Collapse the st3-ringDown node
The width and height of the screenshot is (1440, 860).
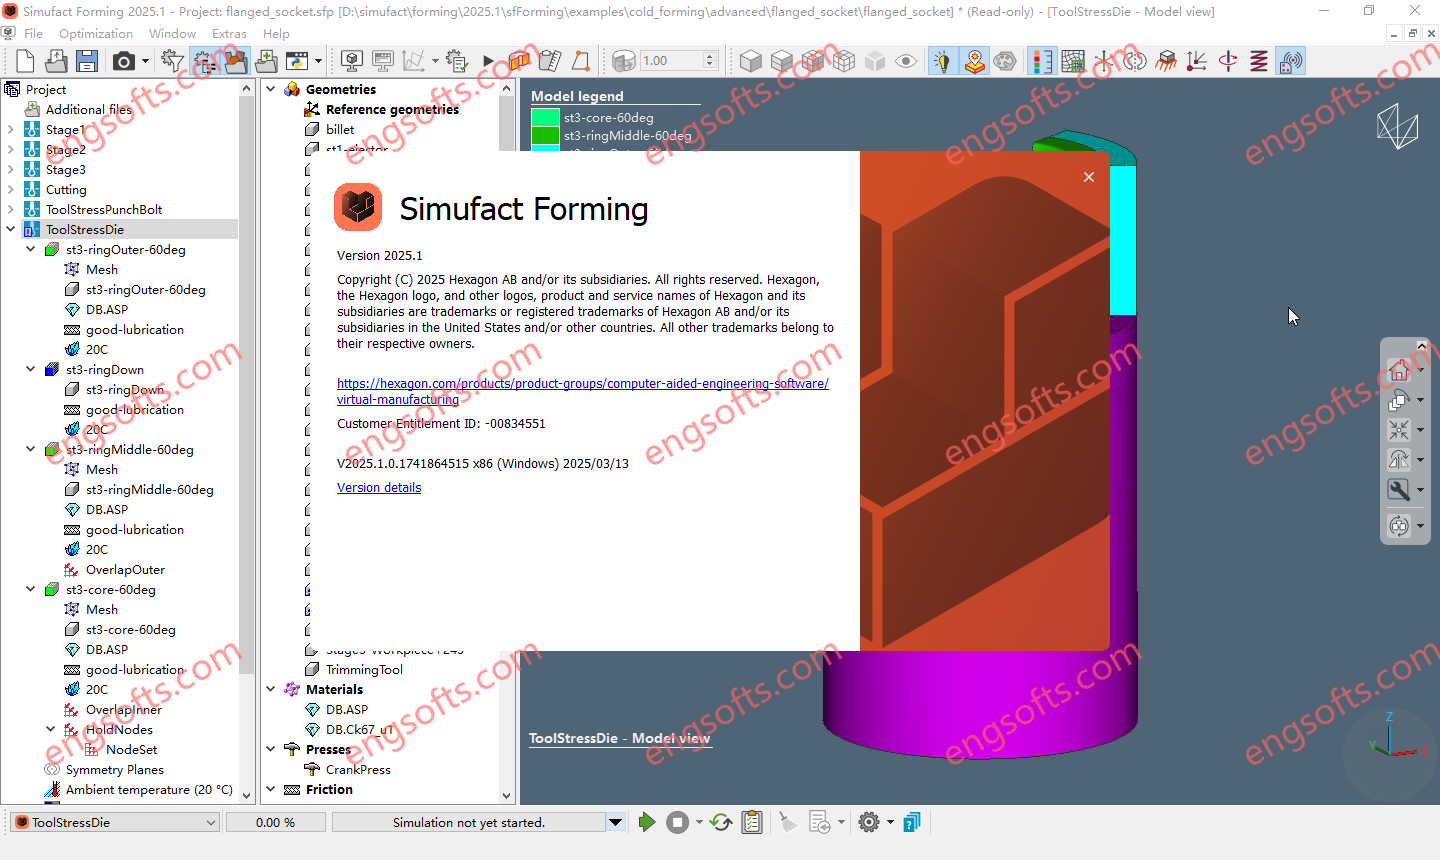pos(31,369)
